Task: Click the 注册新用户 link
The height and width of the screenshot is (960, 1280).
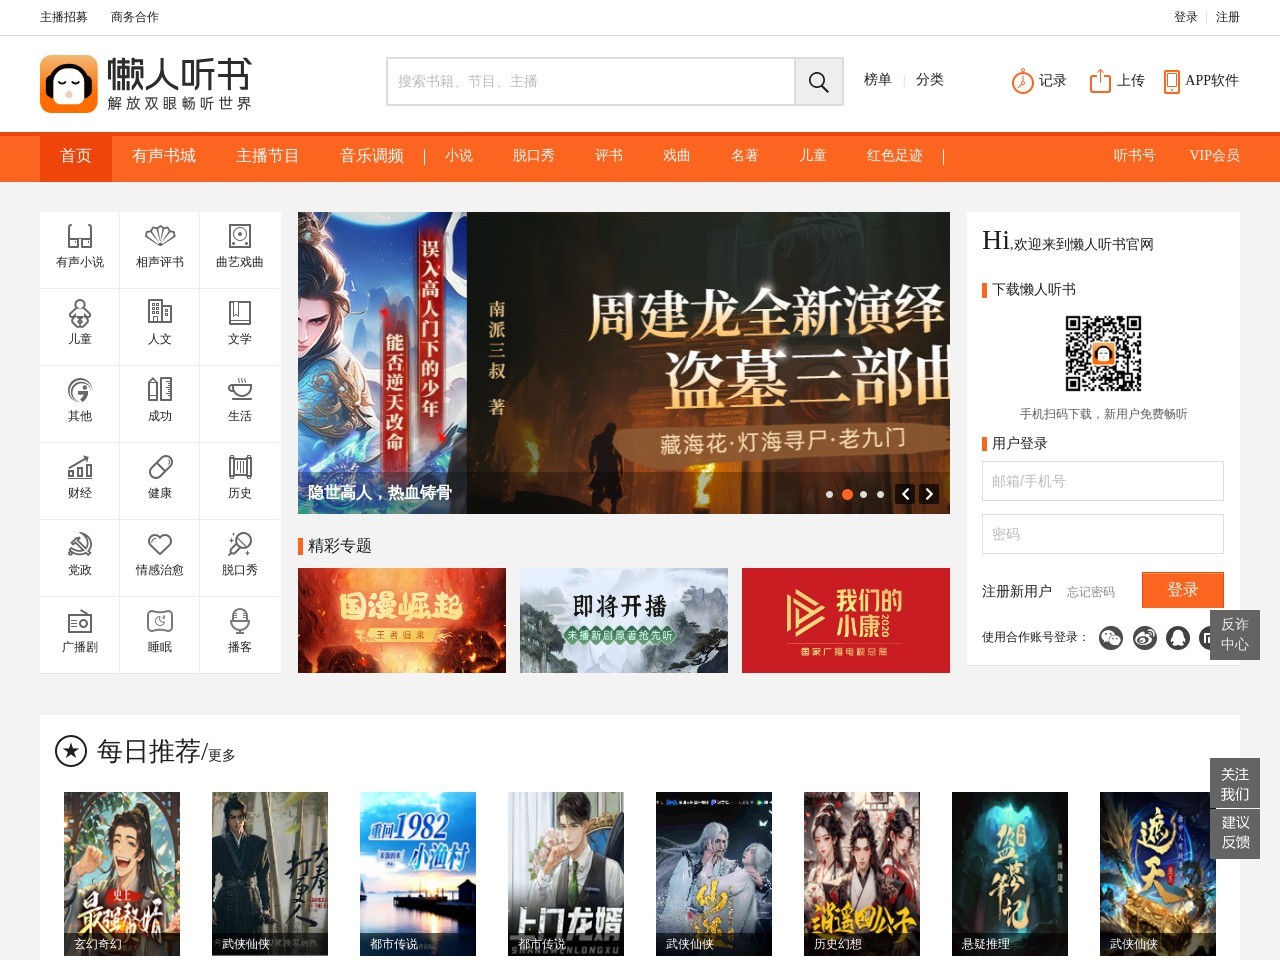Action: [x=1017, y=591]
